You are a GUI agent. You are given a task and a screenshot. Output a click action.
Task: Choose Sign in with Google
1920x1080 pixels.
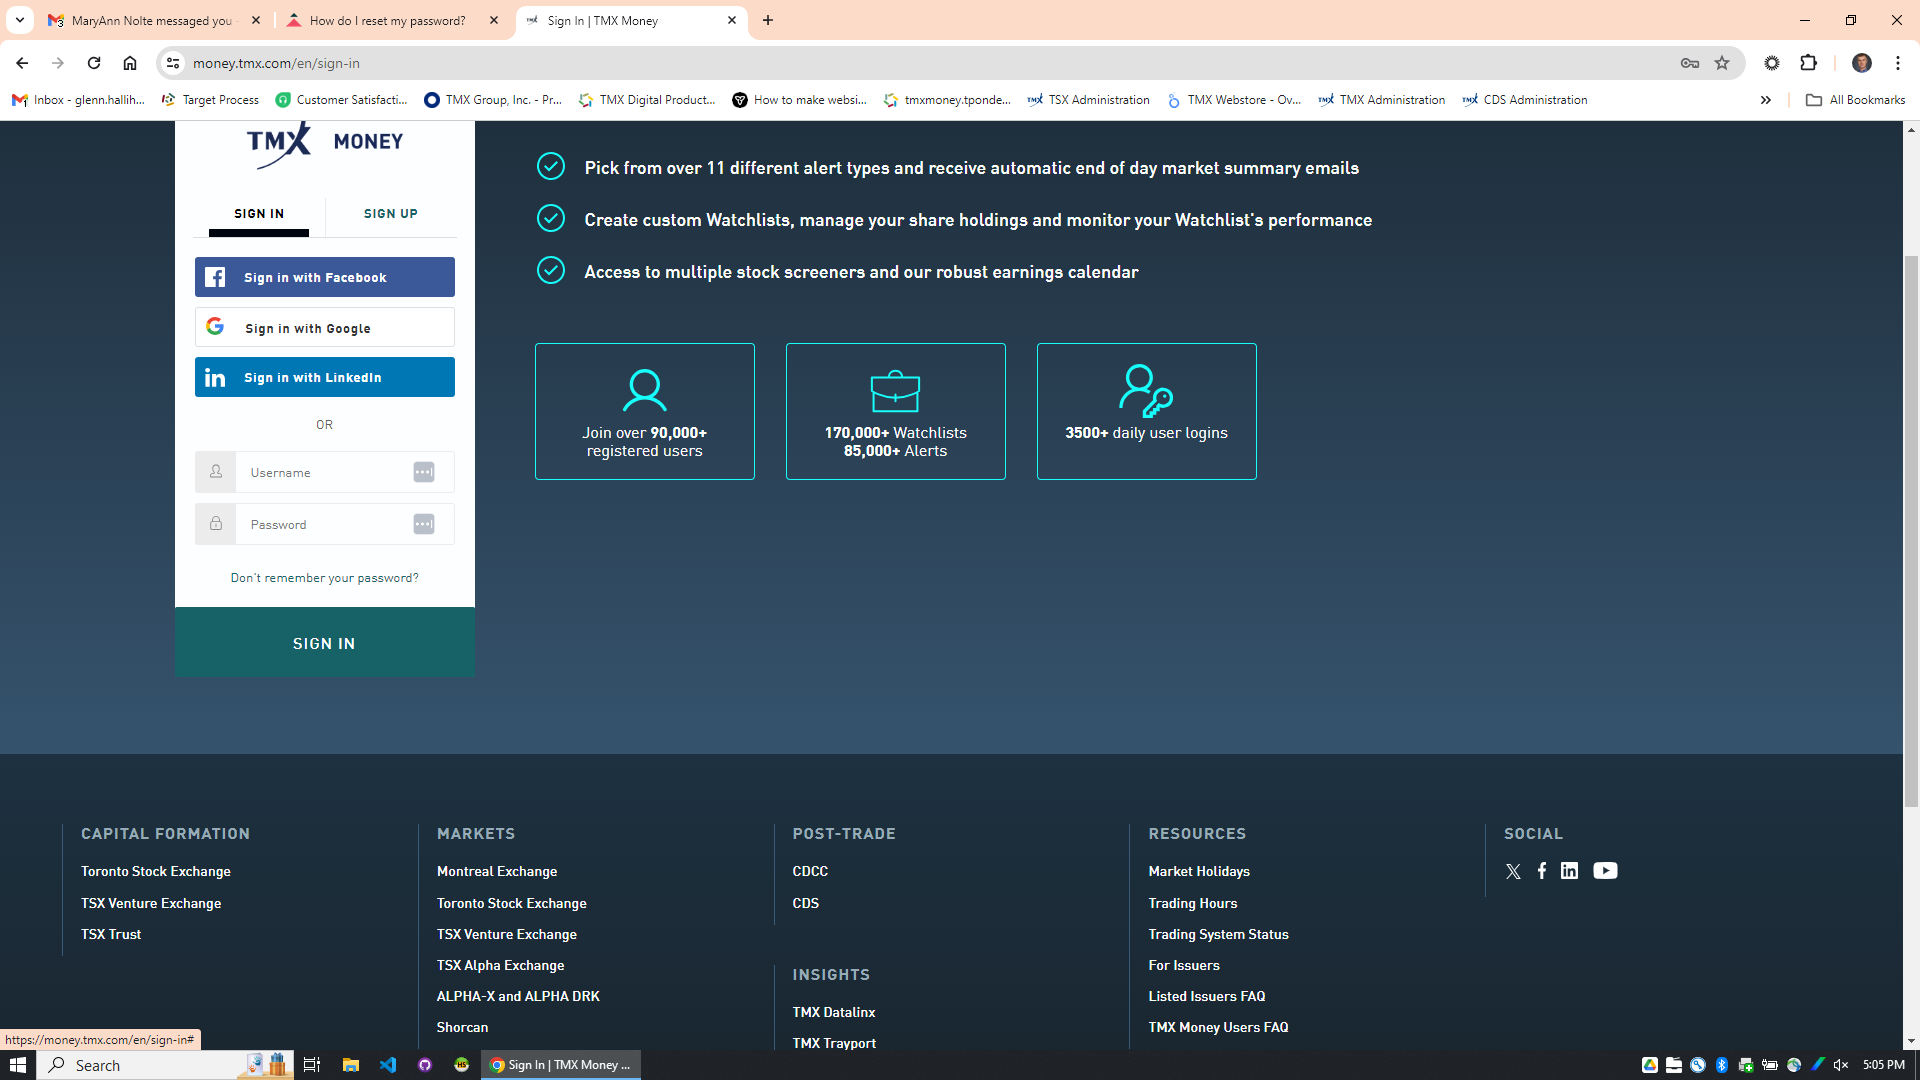(x=325, y=327)
